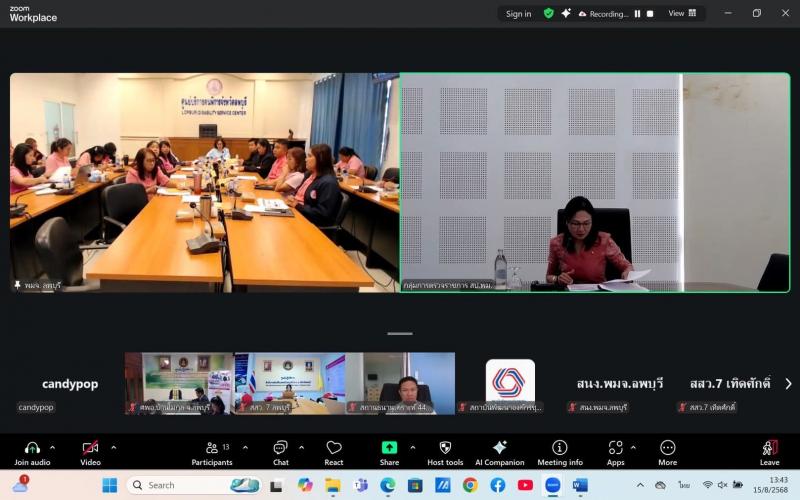Open React heart reactions
This screenshot has width=800, height=500.
(x=334, y=452)
